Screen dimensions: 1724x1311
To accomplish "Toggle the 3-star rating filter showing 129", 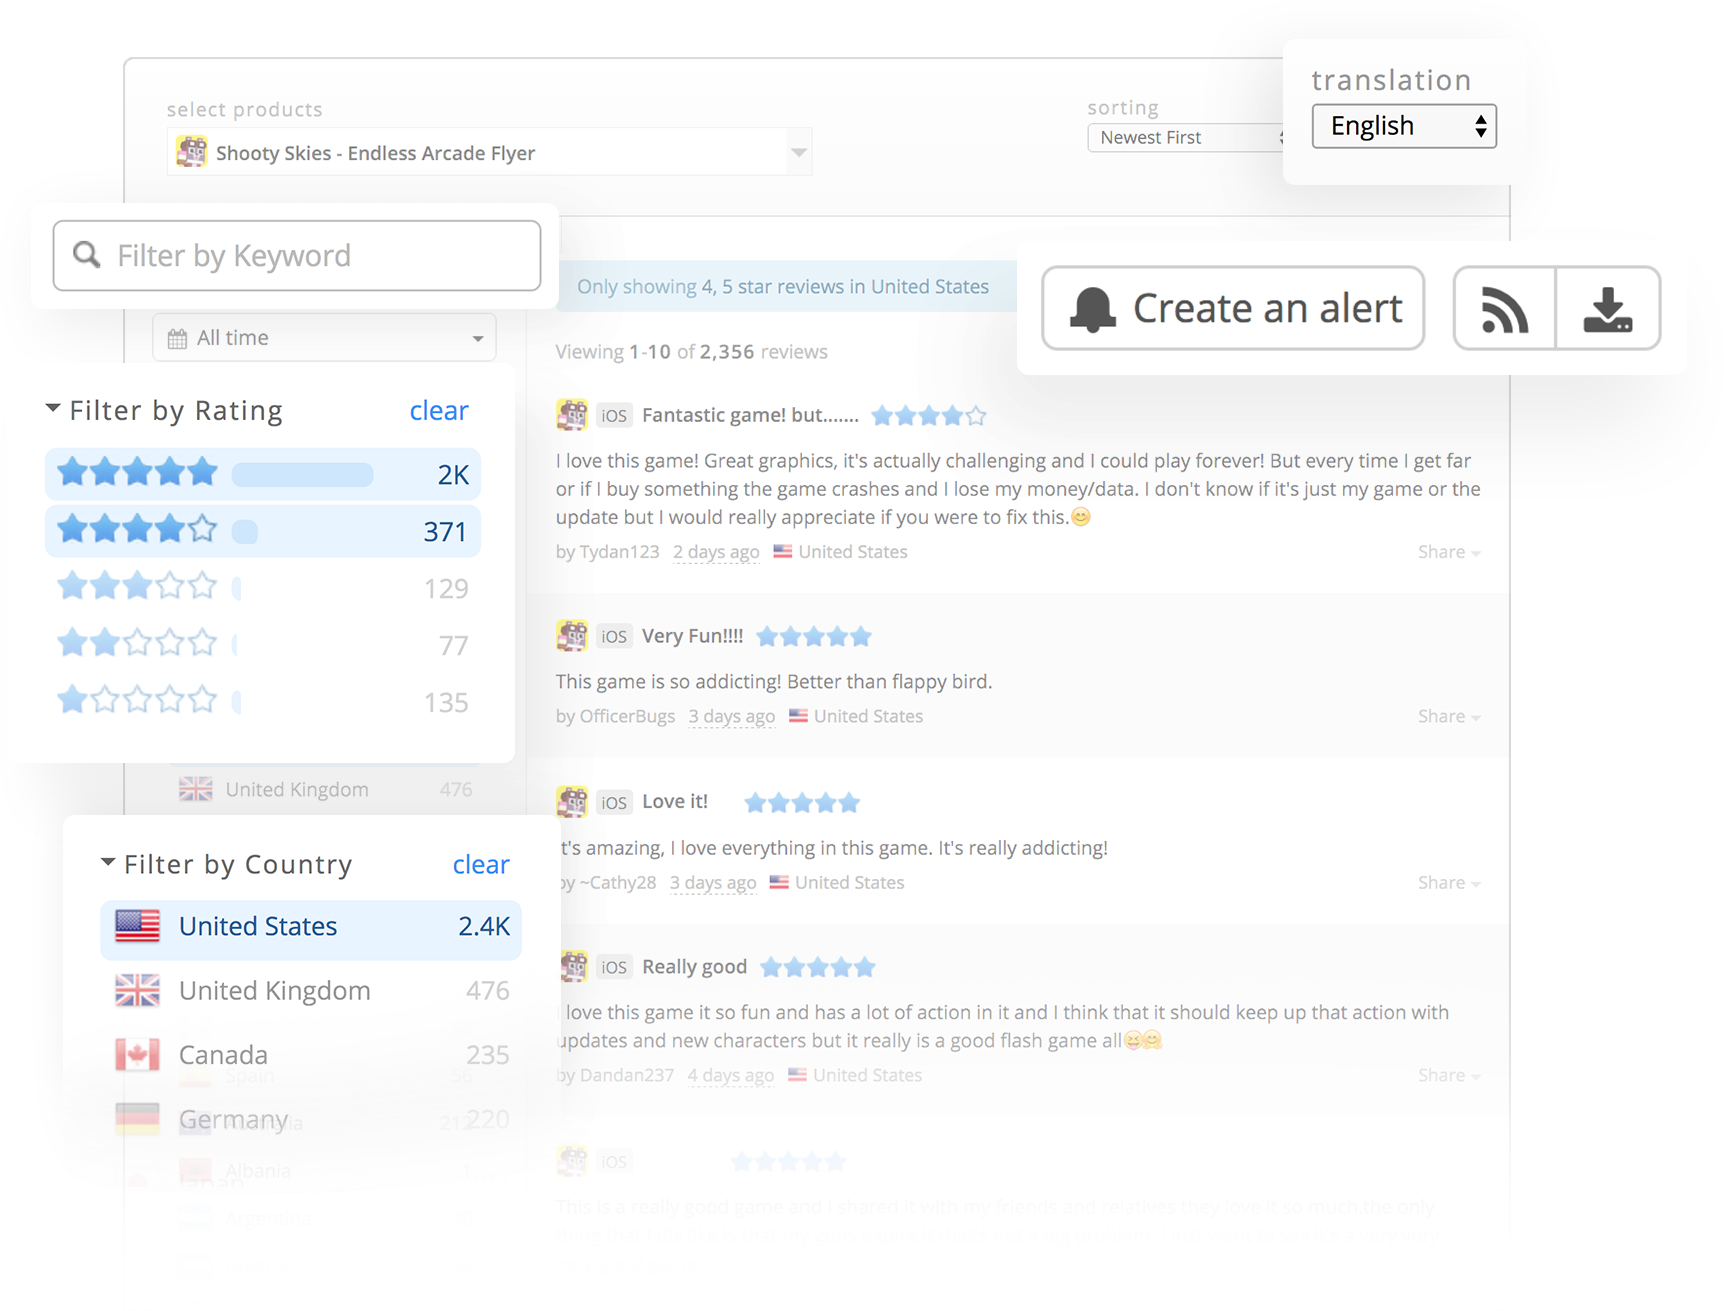I will (263, 588).
